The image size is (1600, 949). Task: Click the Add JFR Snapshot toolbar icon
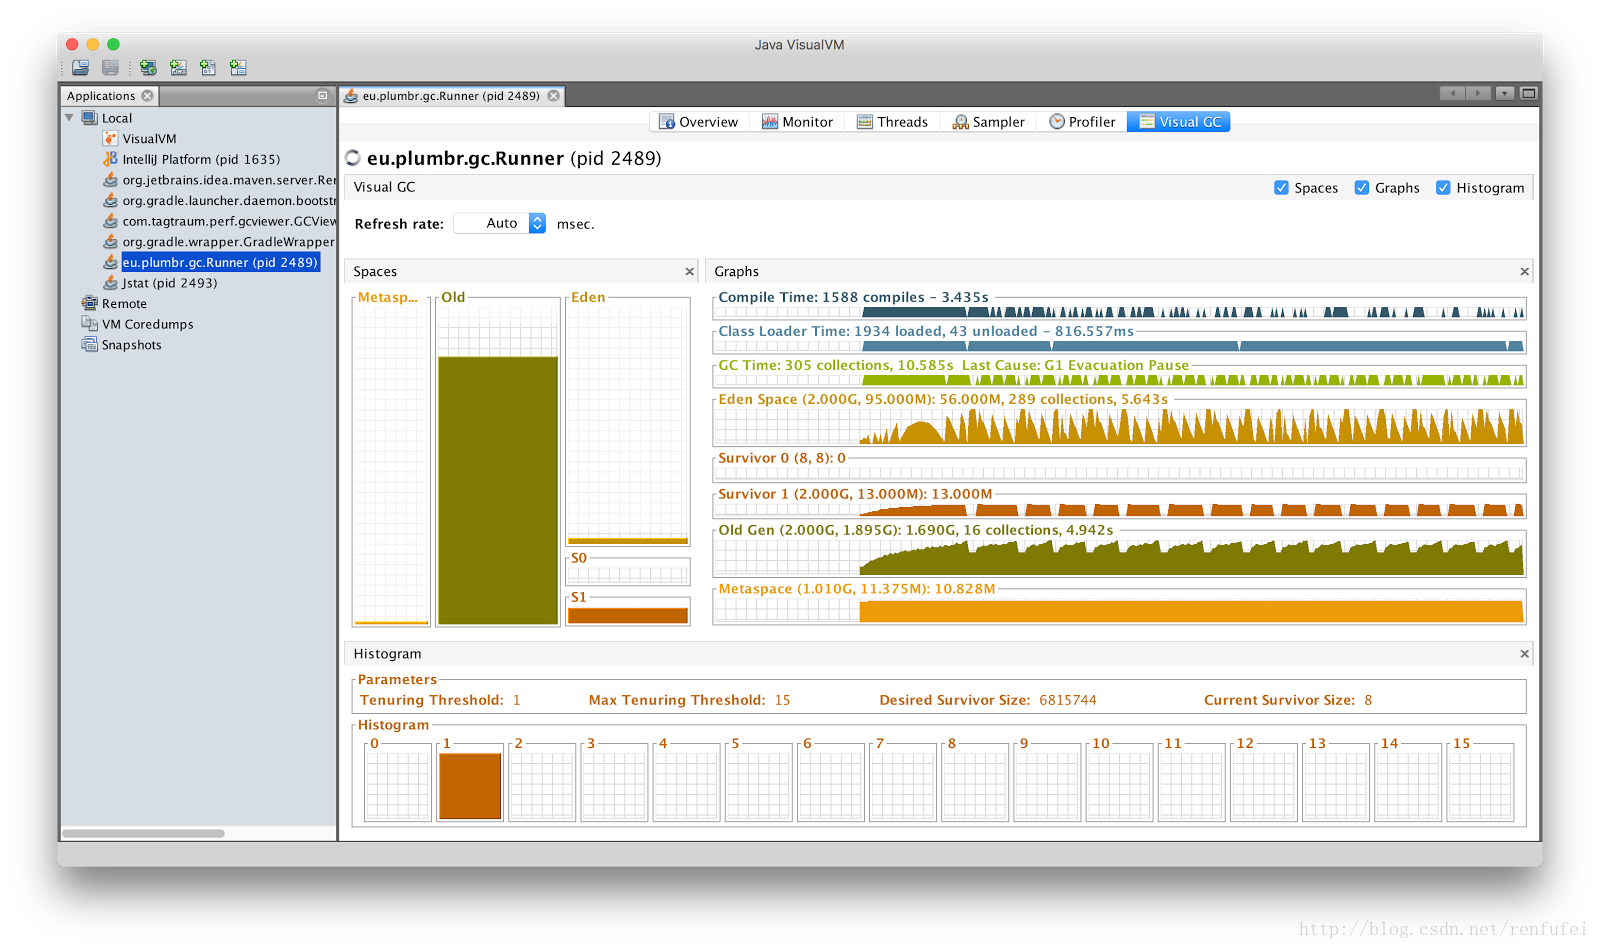pyautogui.click(x=238, y=68)
